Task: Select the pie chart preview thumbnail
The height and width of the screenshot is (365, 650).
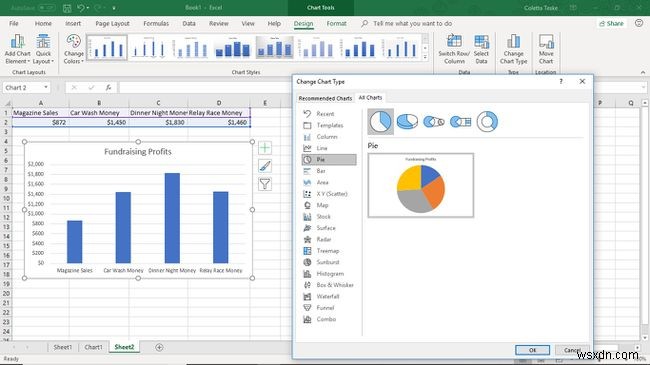Action: coord(421,185)
